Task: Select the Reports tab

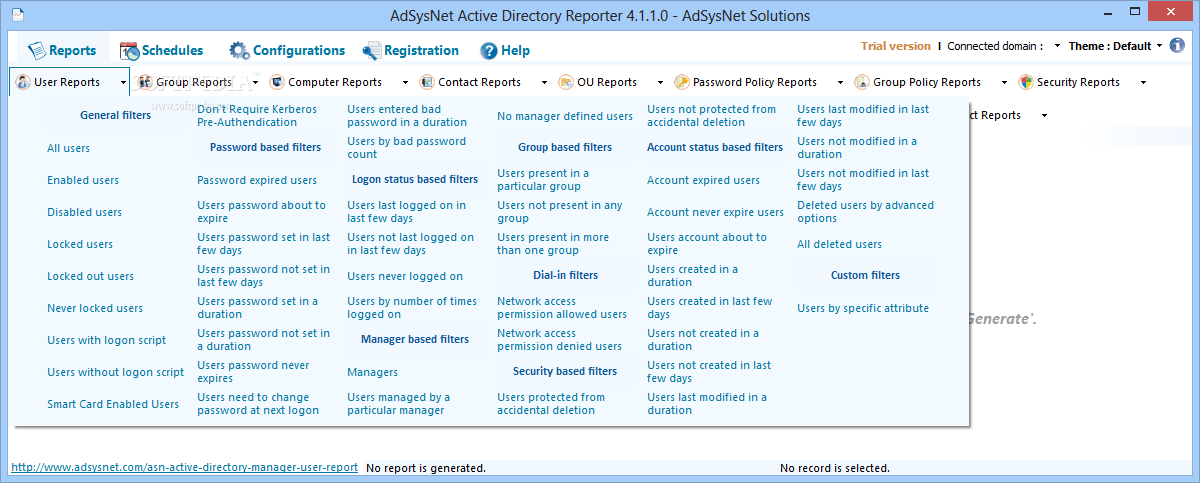Action: tap(62, 50)
